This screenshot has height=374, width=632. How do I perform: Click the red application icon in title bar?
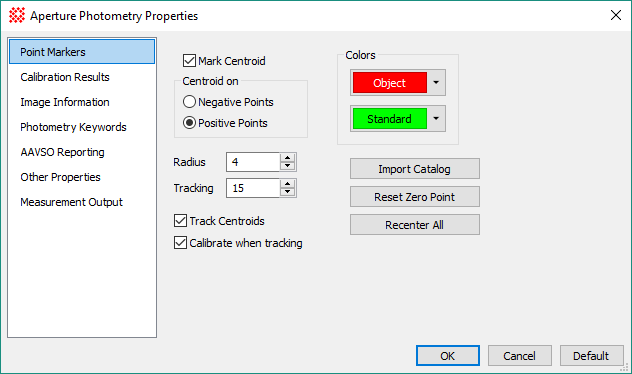[17, 15]
